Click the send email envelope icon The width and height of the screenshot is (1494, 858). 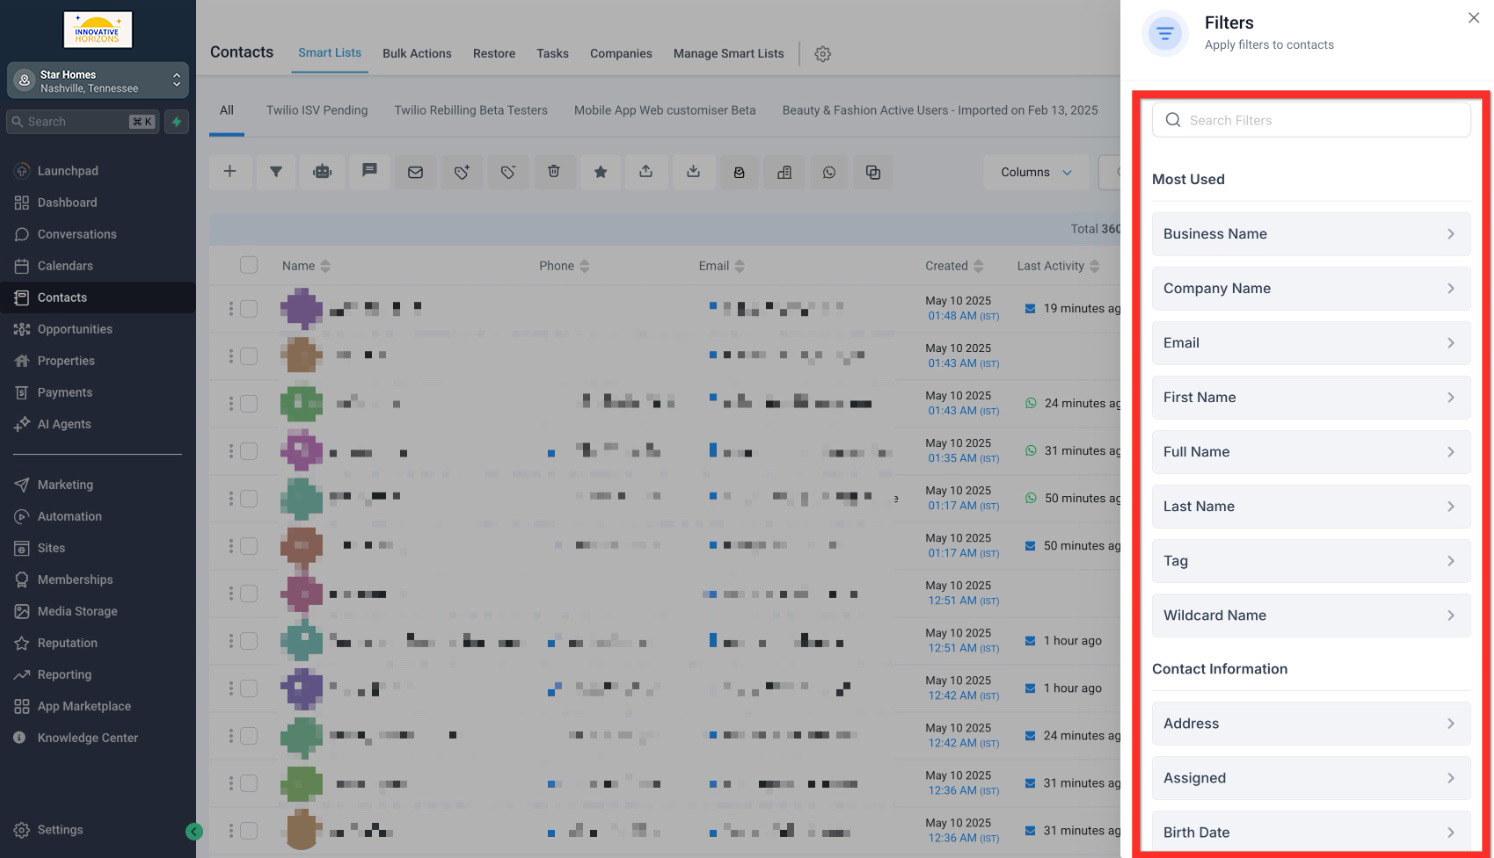click(x=415, y=172)
